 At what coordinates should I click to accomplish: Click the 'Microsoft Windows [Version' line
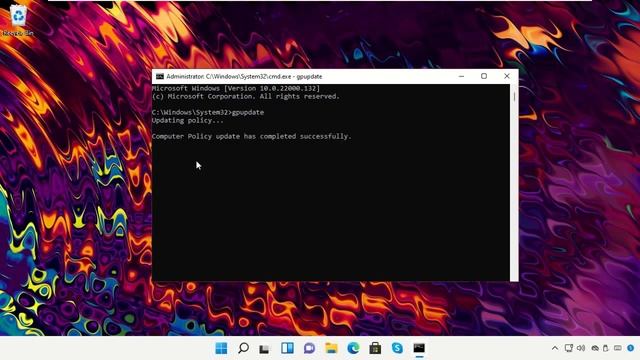coord(236,88)
